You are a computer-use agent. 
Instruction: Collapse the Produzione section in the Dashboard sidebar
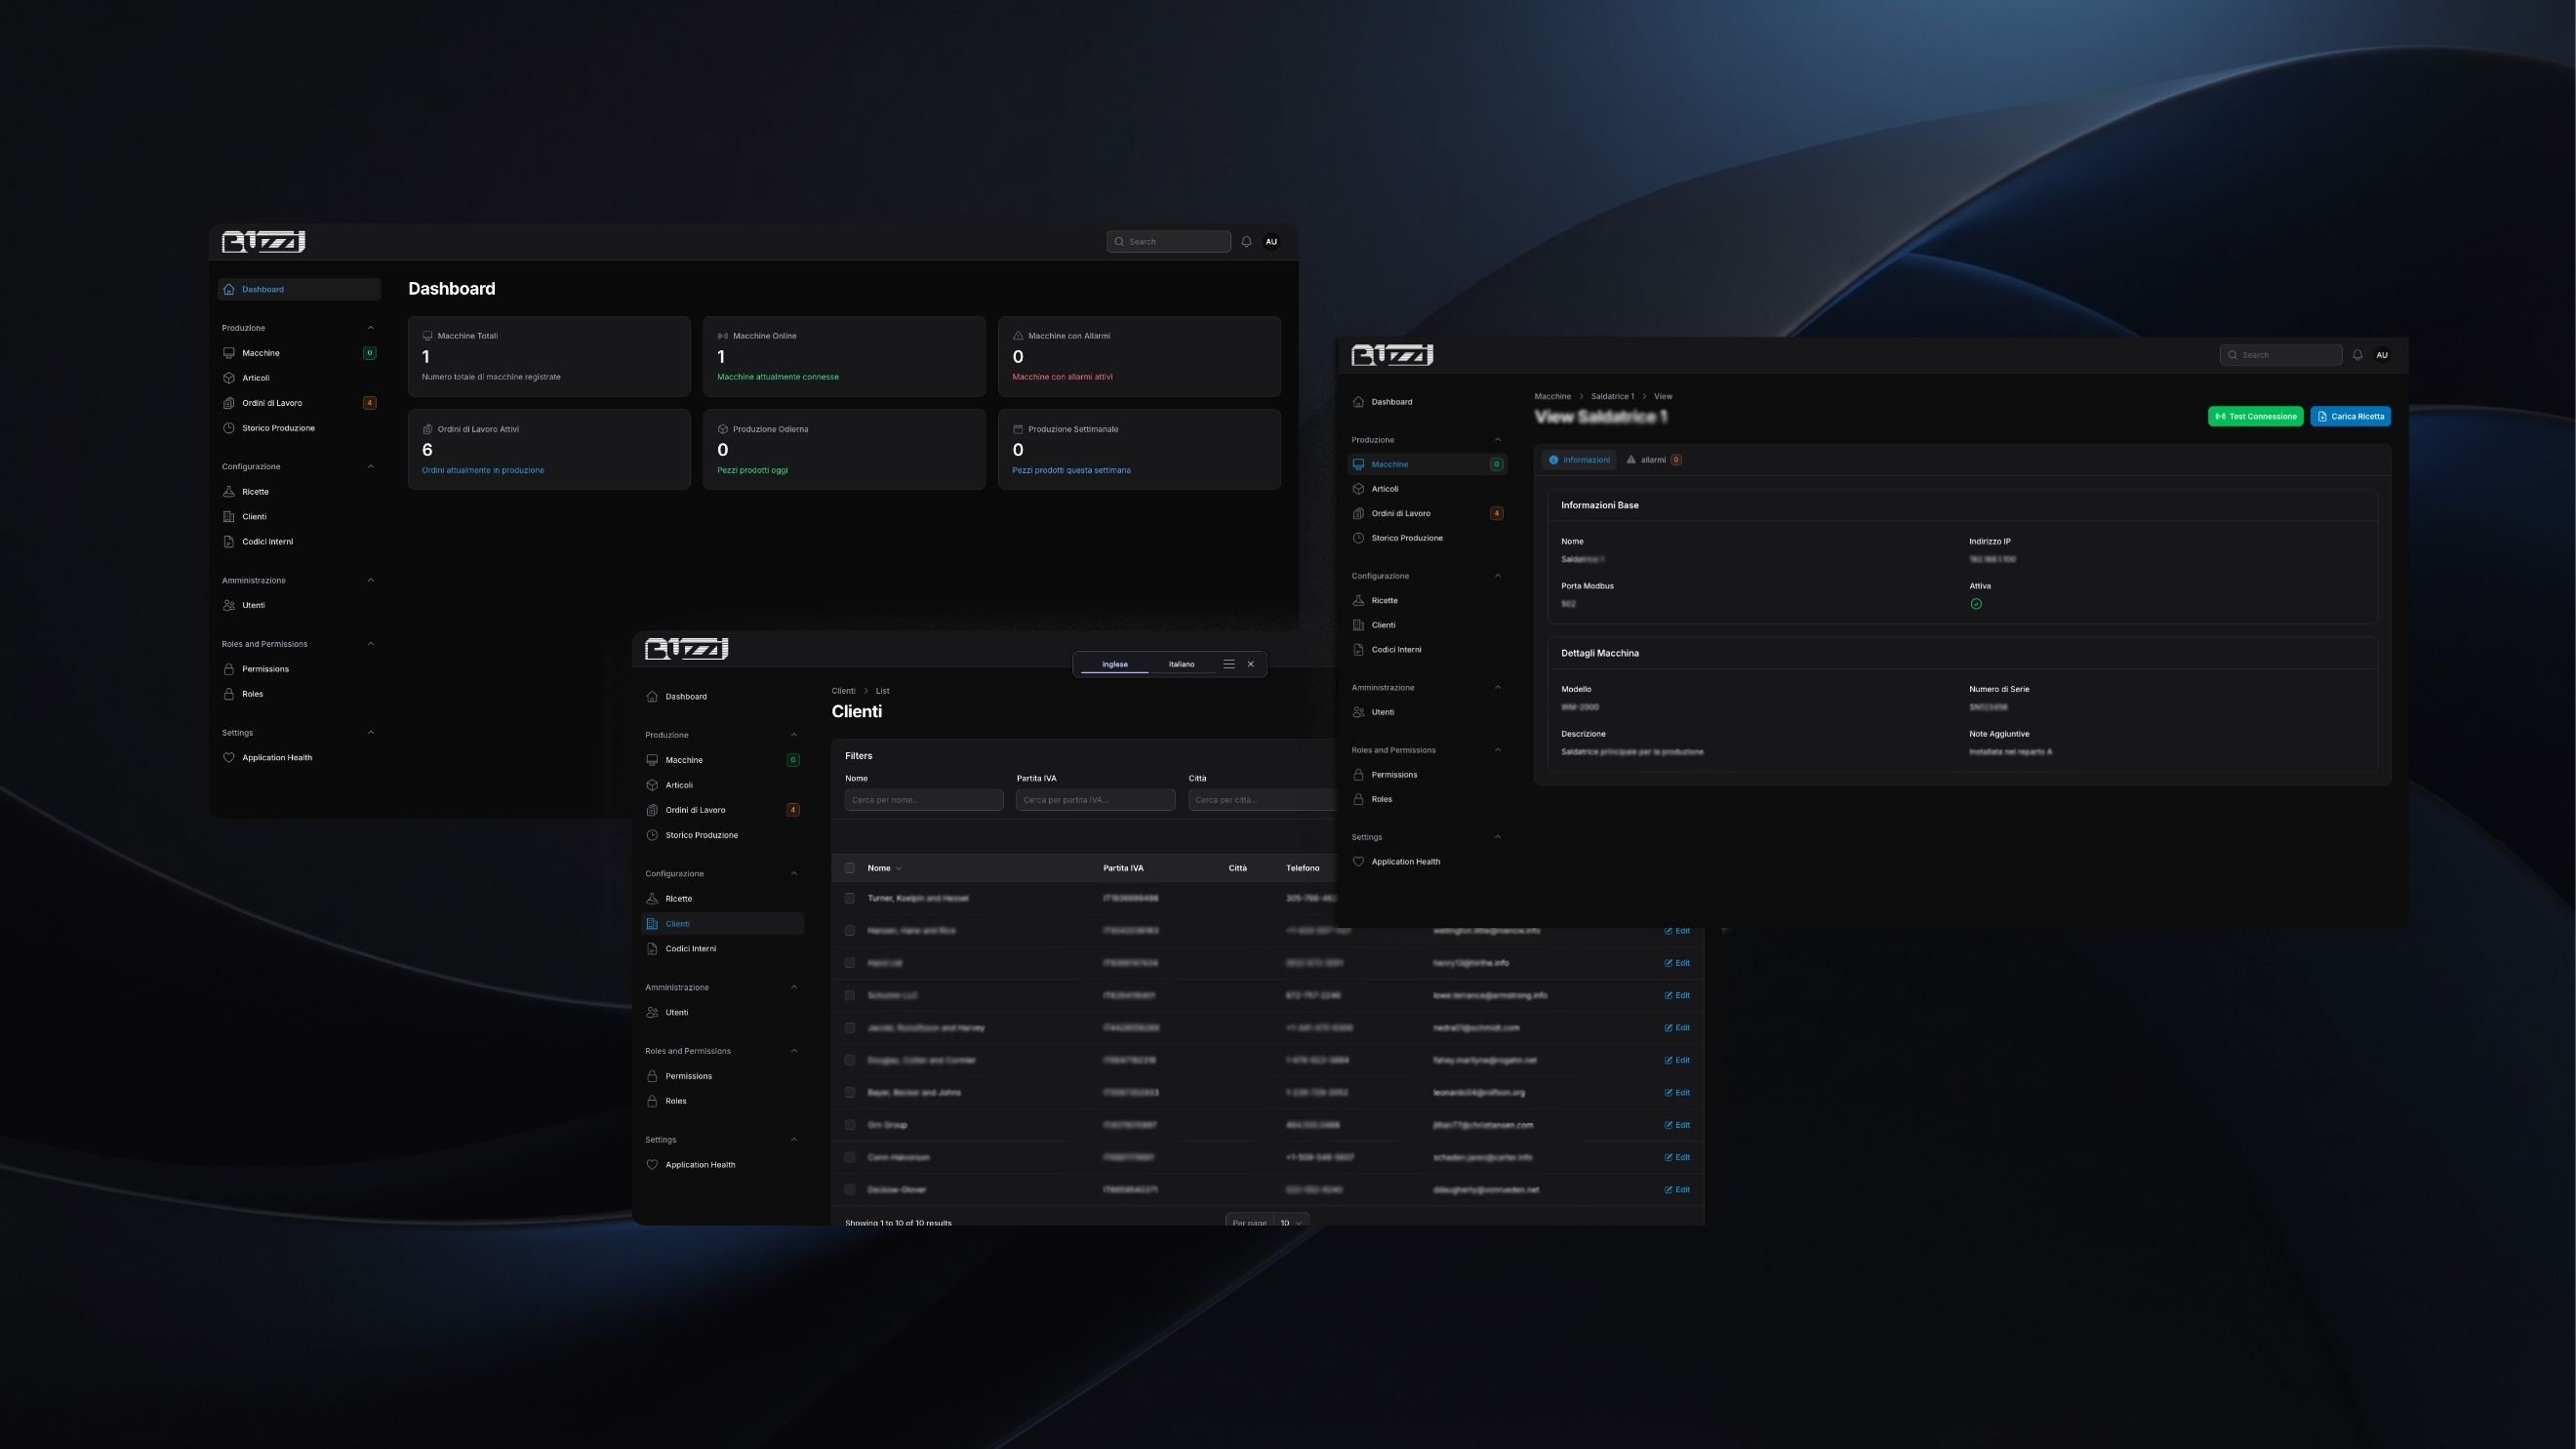click(371, 328)
